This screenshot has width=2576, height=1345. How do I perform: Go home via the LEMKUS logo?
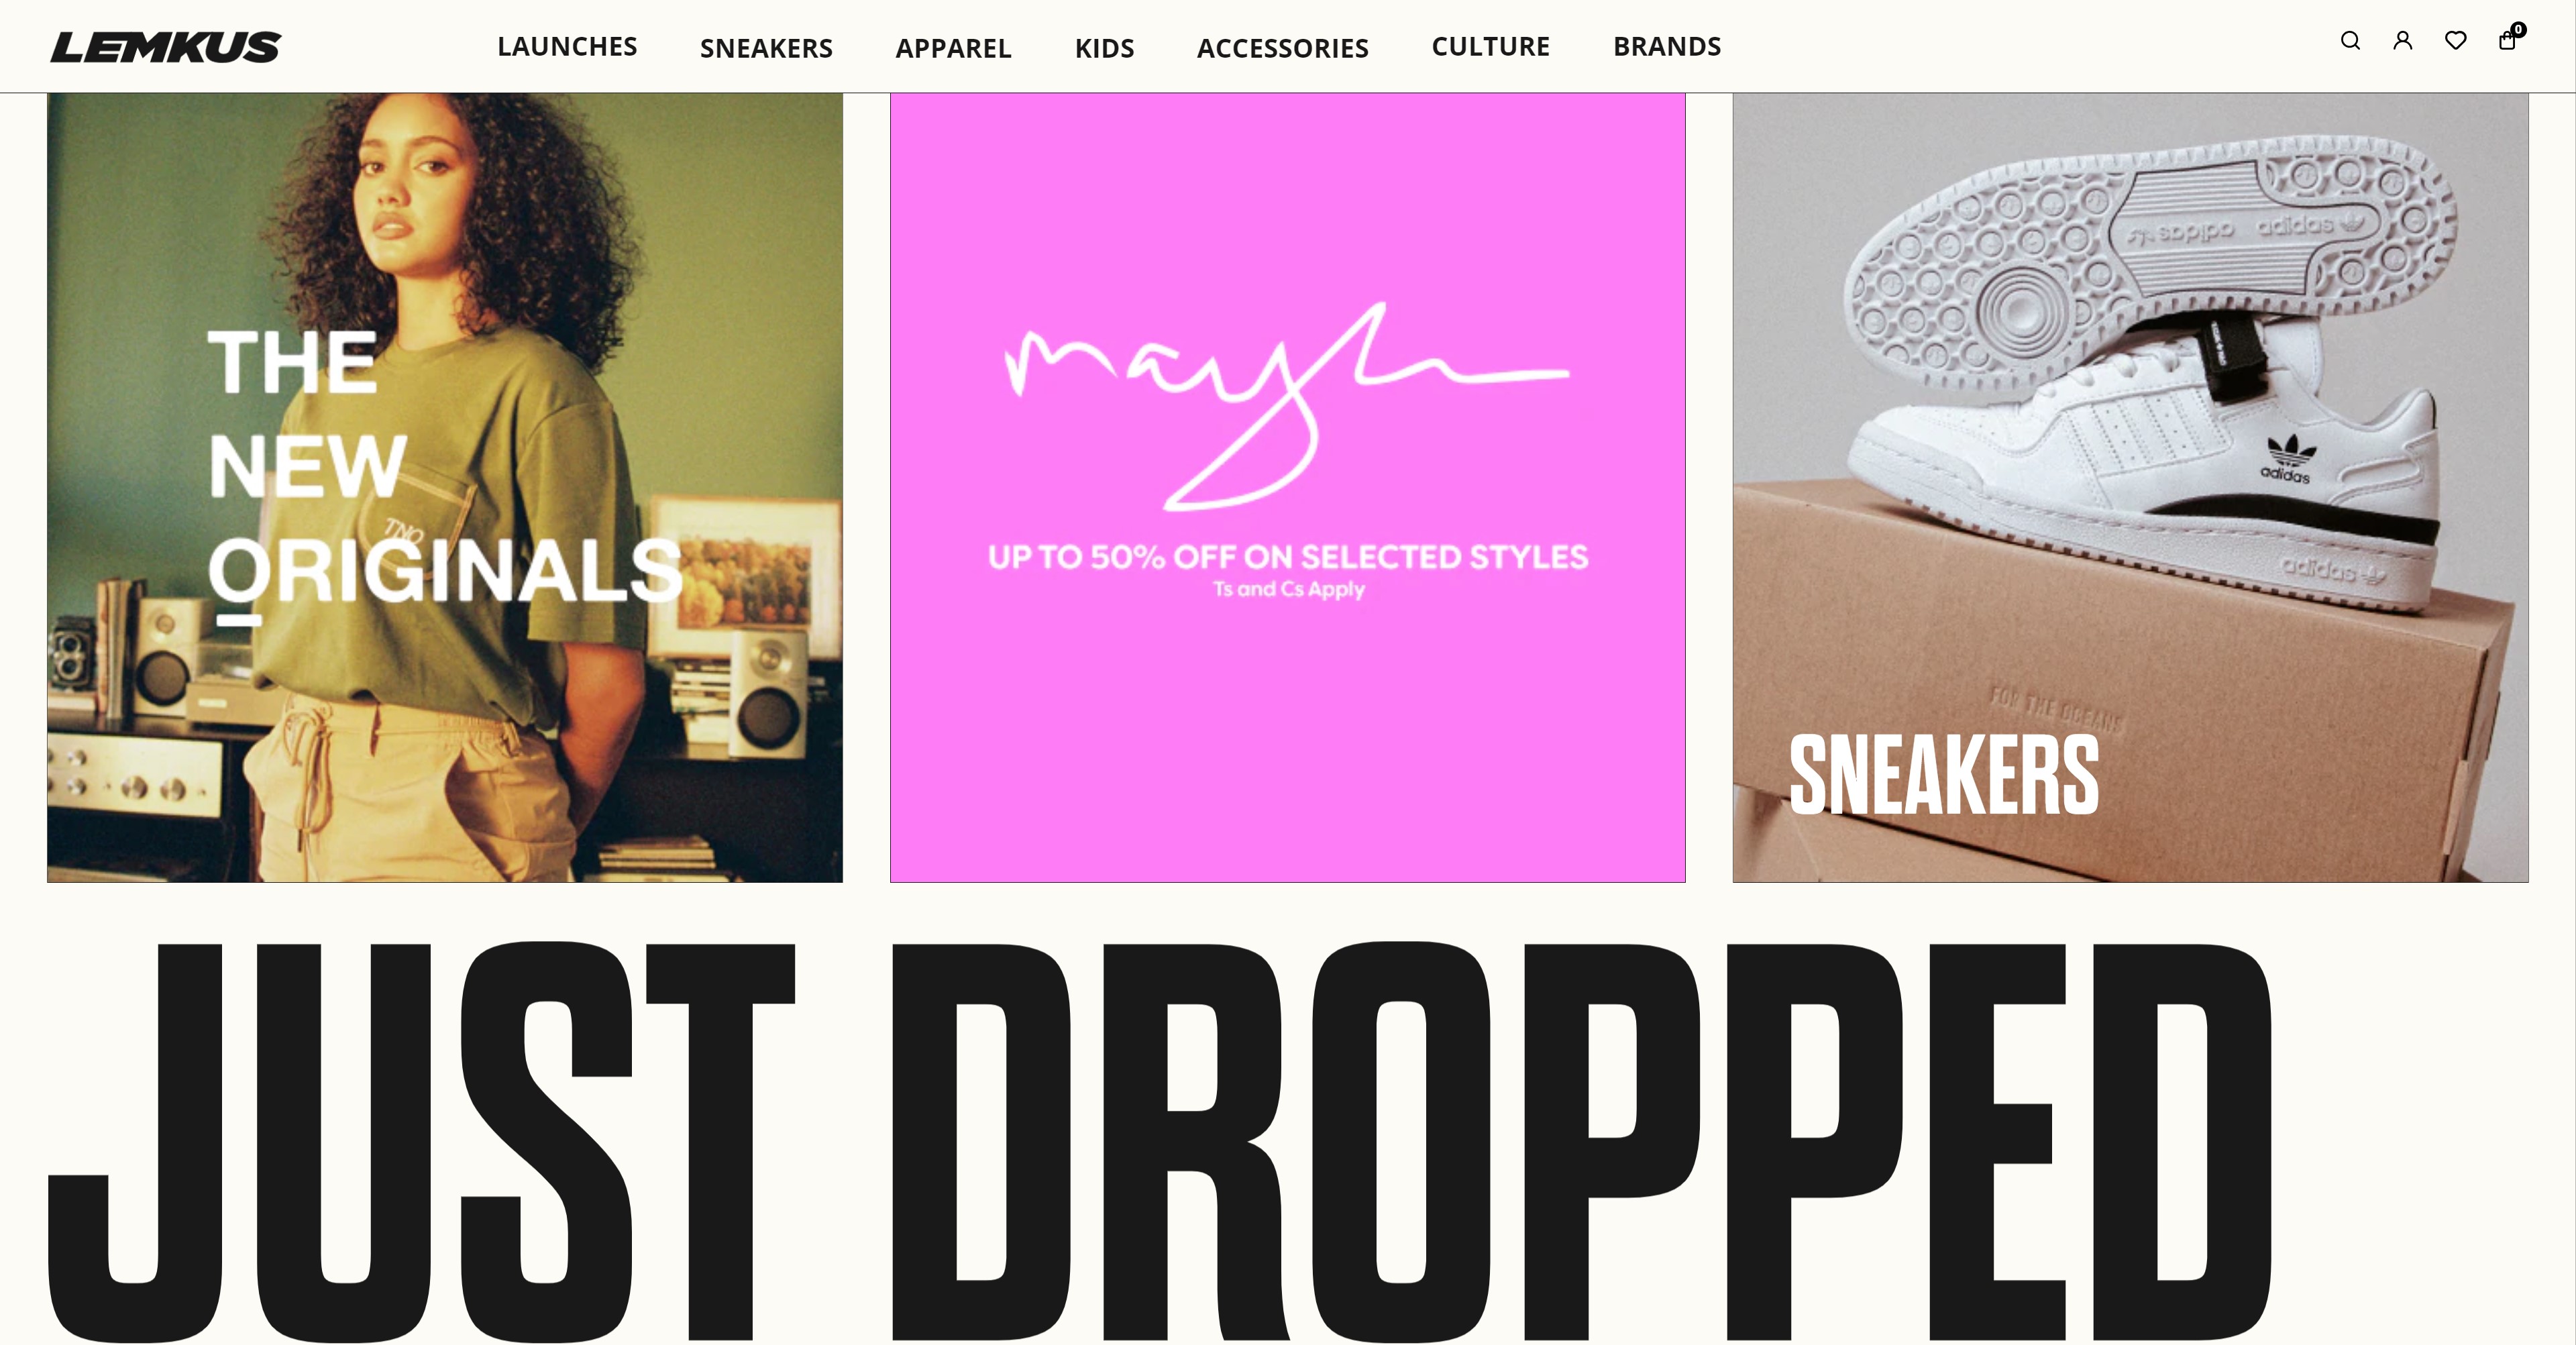point(166,47)
